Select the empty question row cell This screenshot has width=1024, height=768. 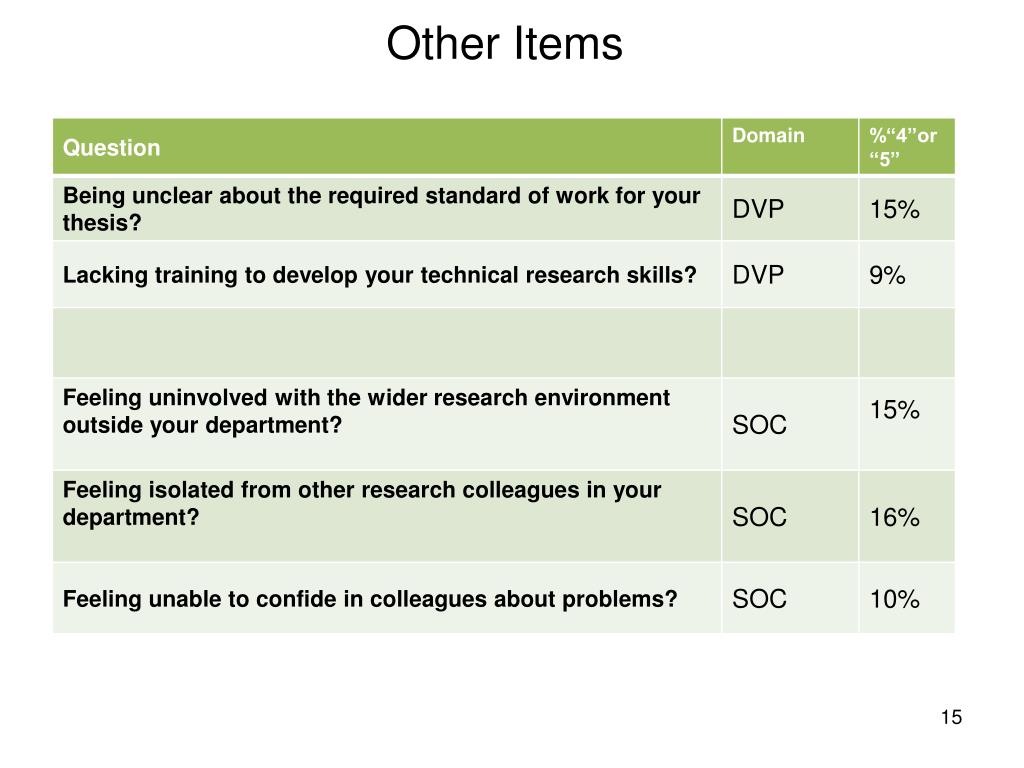387,343
